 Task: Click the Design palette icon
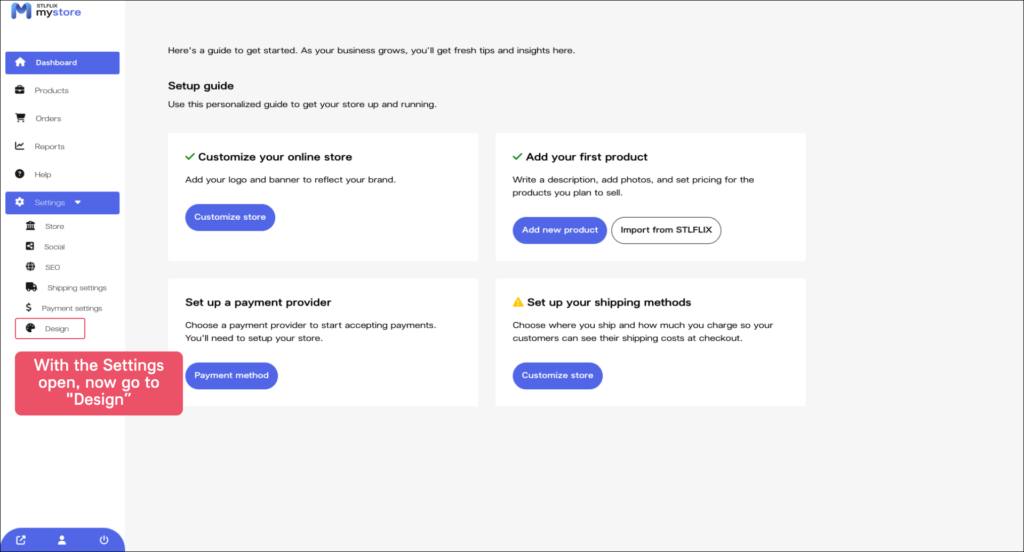pos(30,328)
